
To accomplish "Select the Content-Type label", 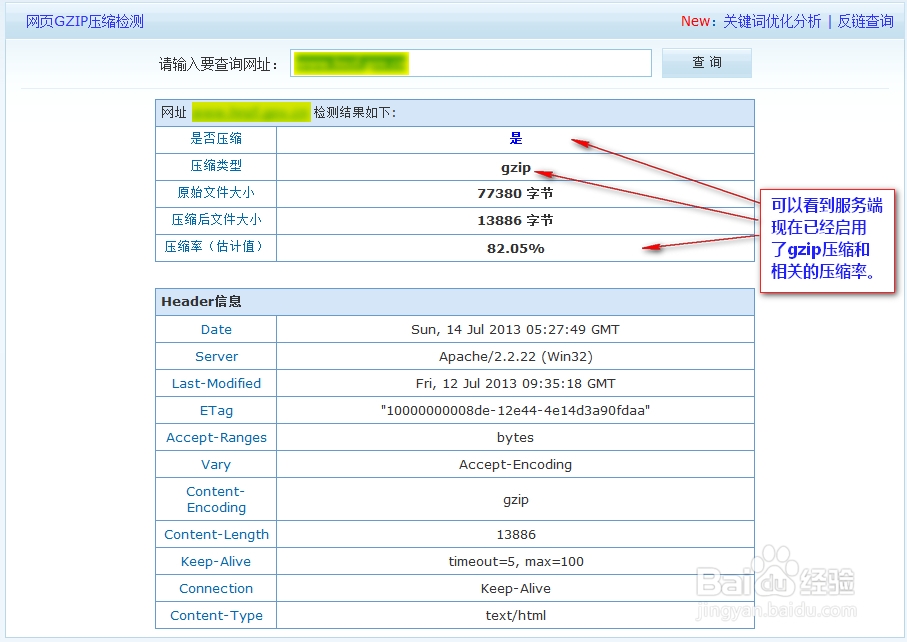I will click(216, 615).
